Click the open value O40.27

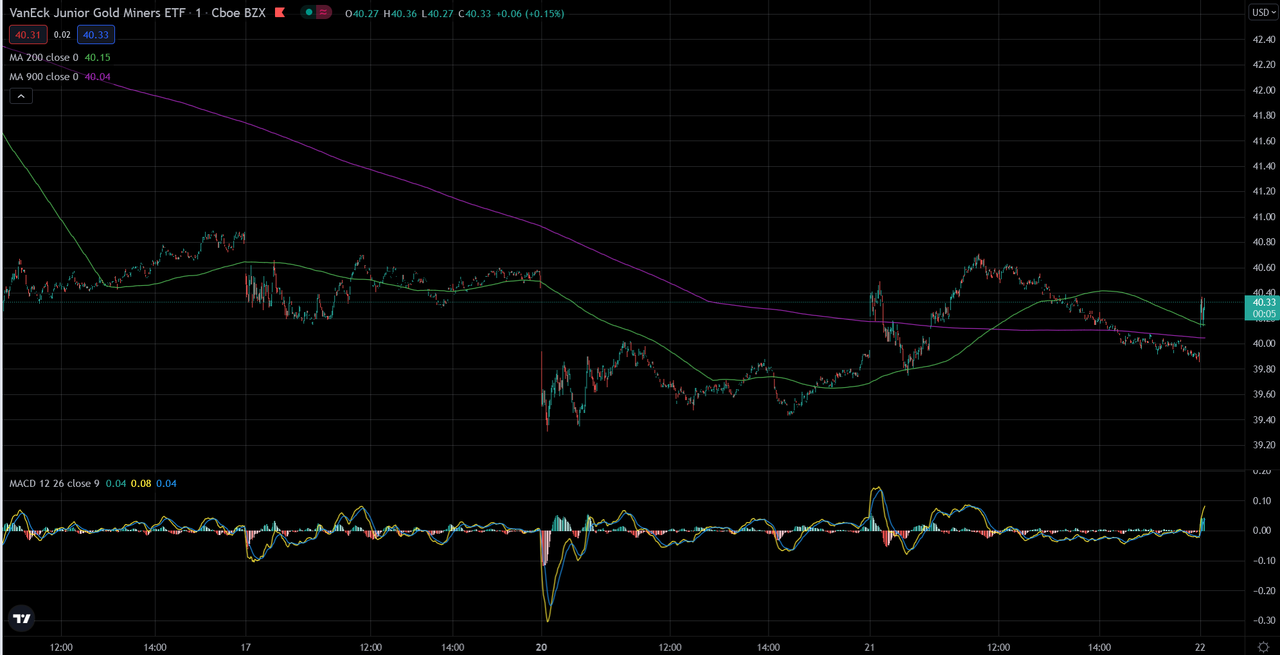(360, 14)
